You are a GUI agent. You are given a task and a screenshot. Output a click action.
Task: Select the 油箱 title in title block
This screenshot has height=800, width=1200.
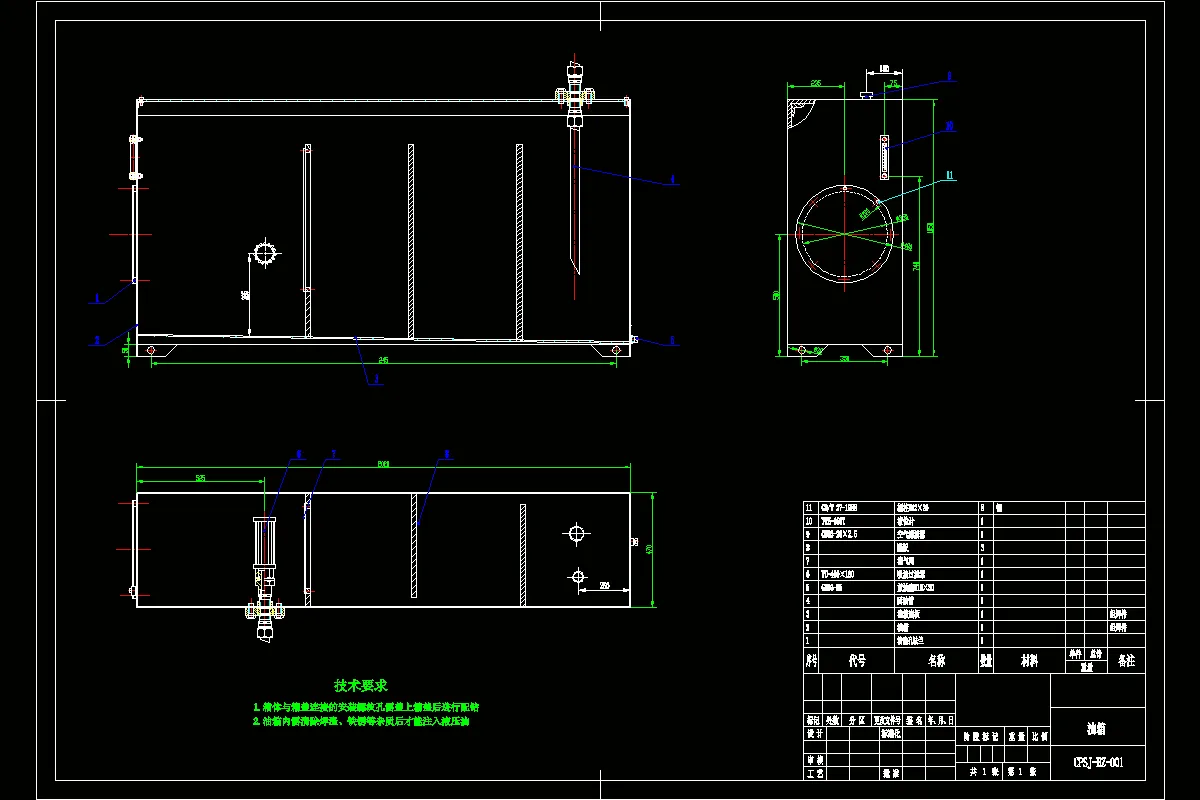point(1097,729)
